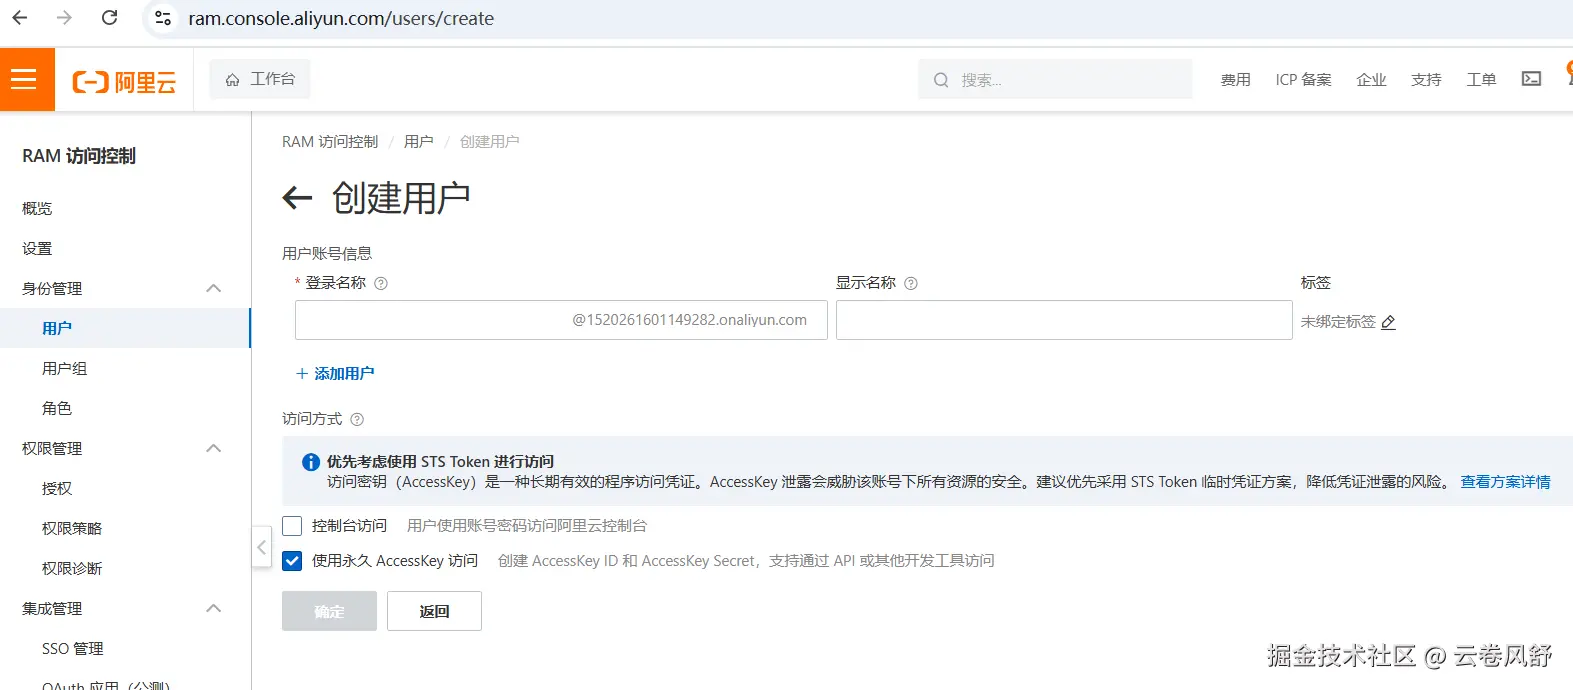Image resolution: width=1573 pixels, height=690 pixels.
Task: Collapse the 权限管理 section
Action: point(213,448)
